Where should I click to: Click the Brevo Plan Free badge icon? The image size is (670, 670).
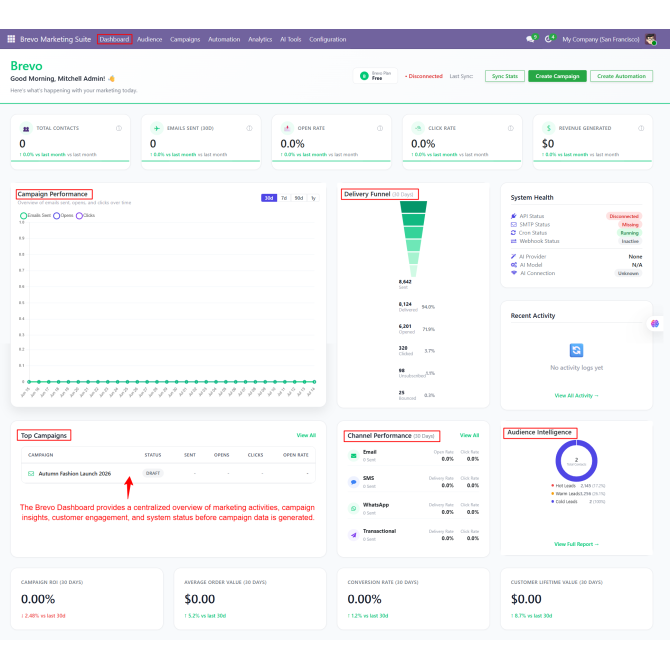tap(364, 76)
